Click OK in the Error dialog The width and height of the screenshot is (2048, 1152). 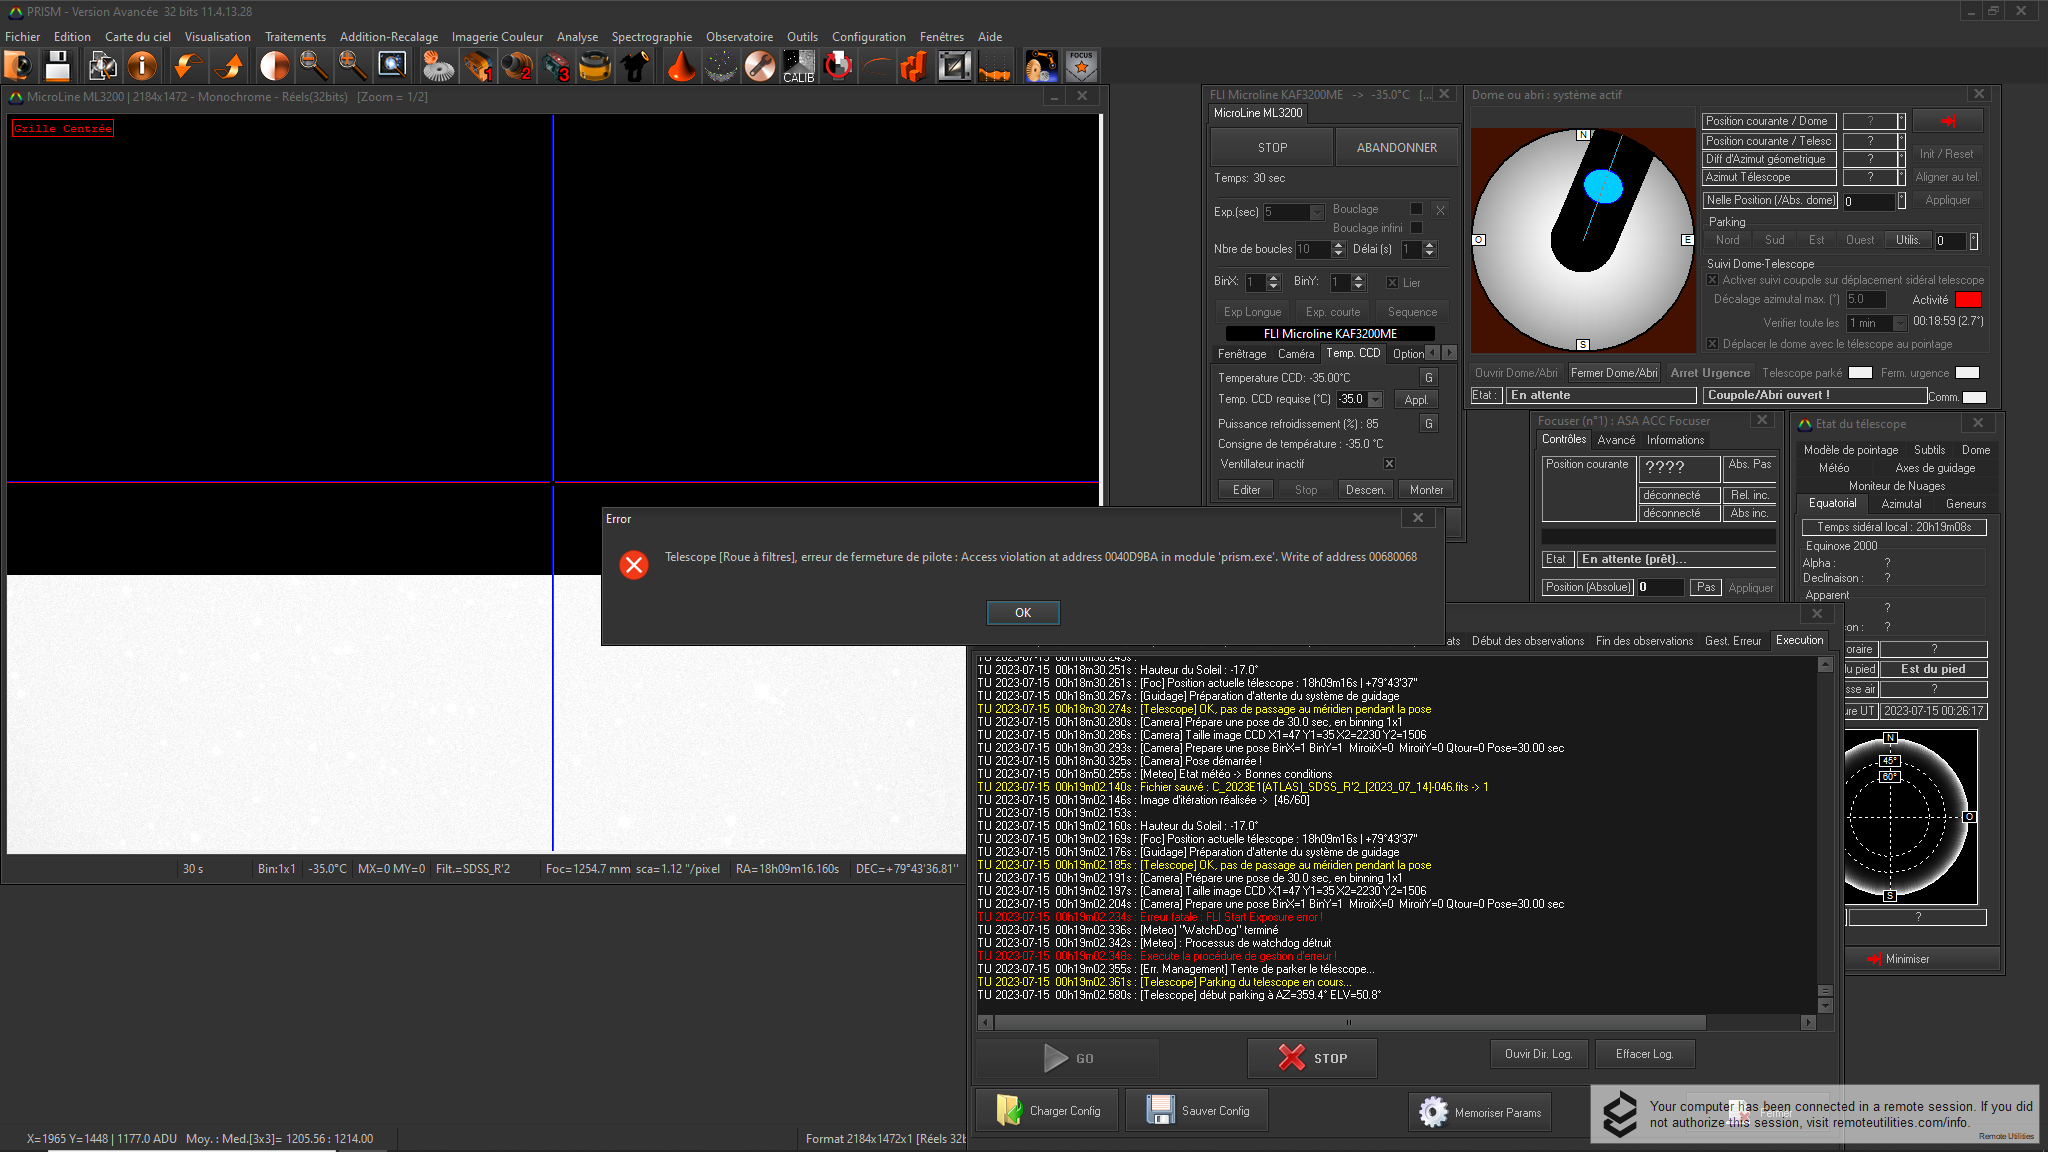[1022, 613]
